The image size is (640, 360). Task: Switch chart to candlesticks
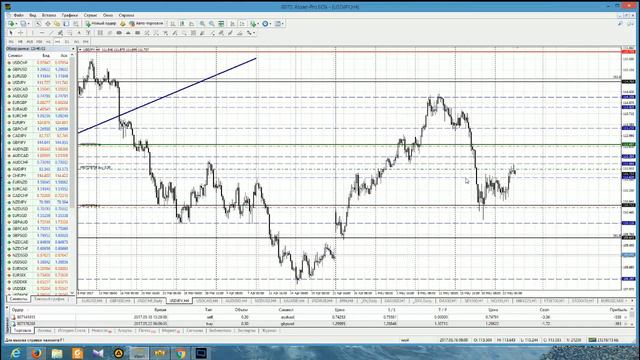(182, 24)
